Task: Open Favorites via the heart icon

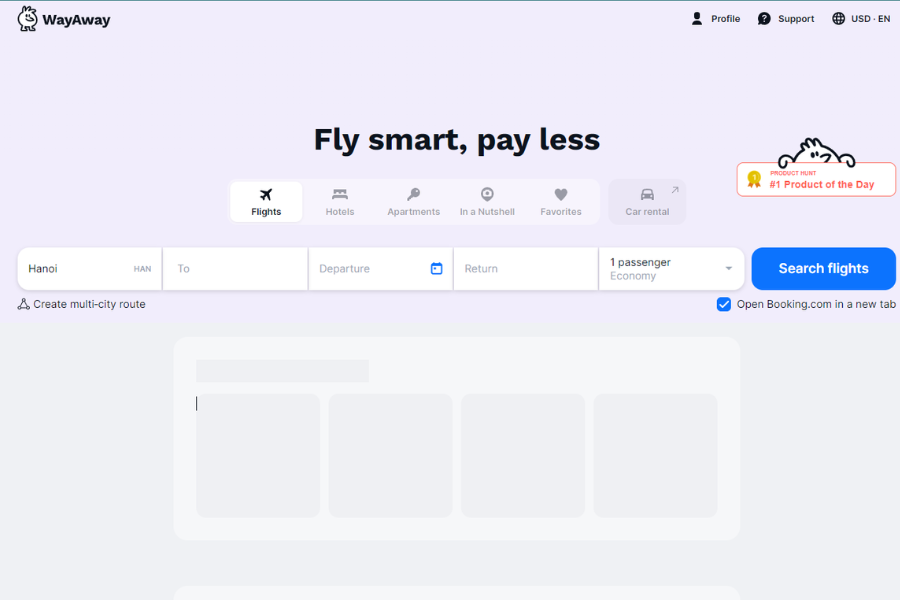Action: tap(561, 195)
